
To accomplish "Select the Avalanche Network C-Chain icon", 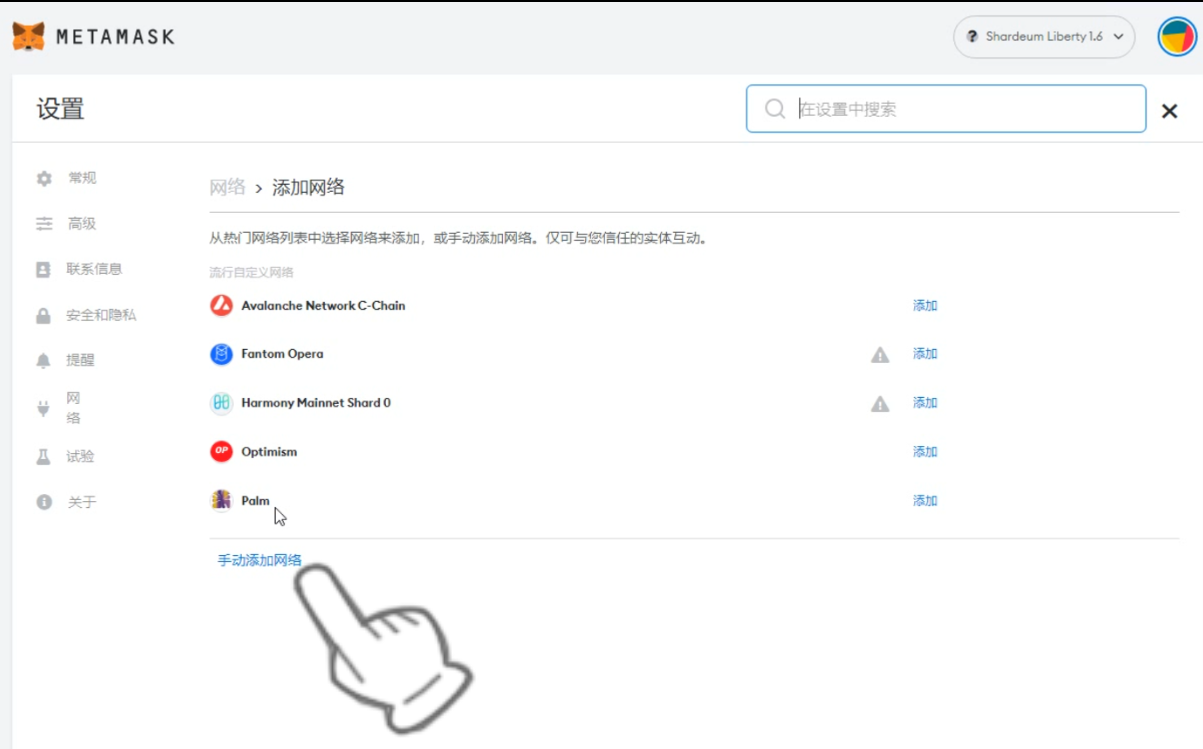I will point(220,305).
